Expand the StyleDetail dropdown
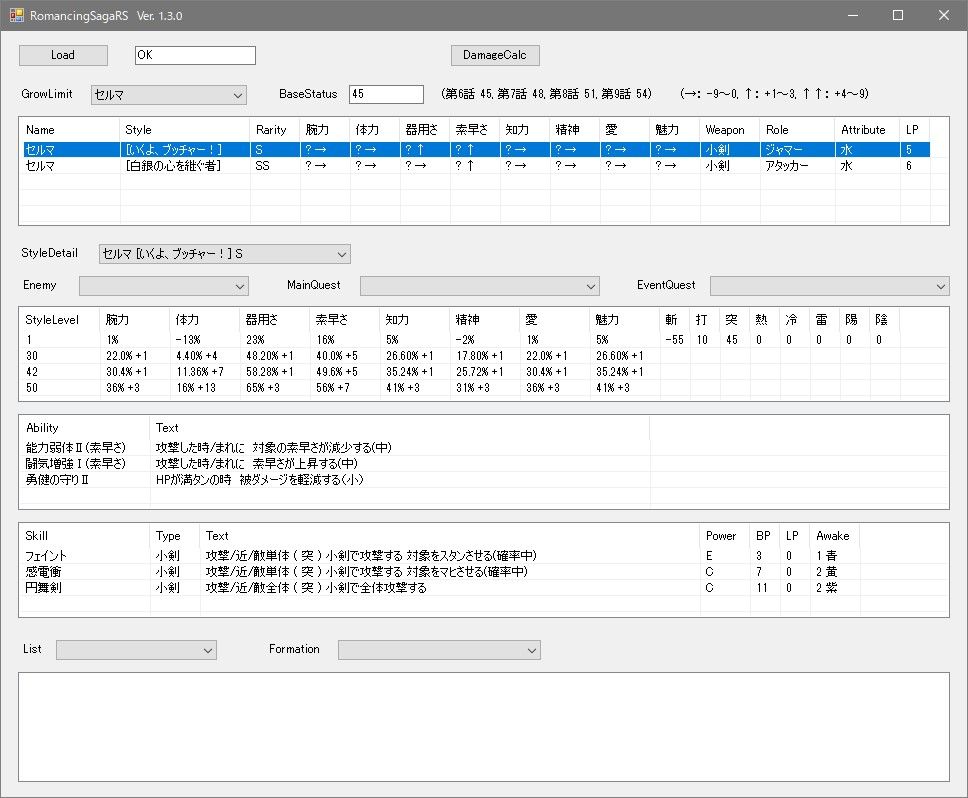968x798 pixels. [x=225, y=254]
